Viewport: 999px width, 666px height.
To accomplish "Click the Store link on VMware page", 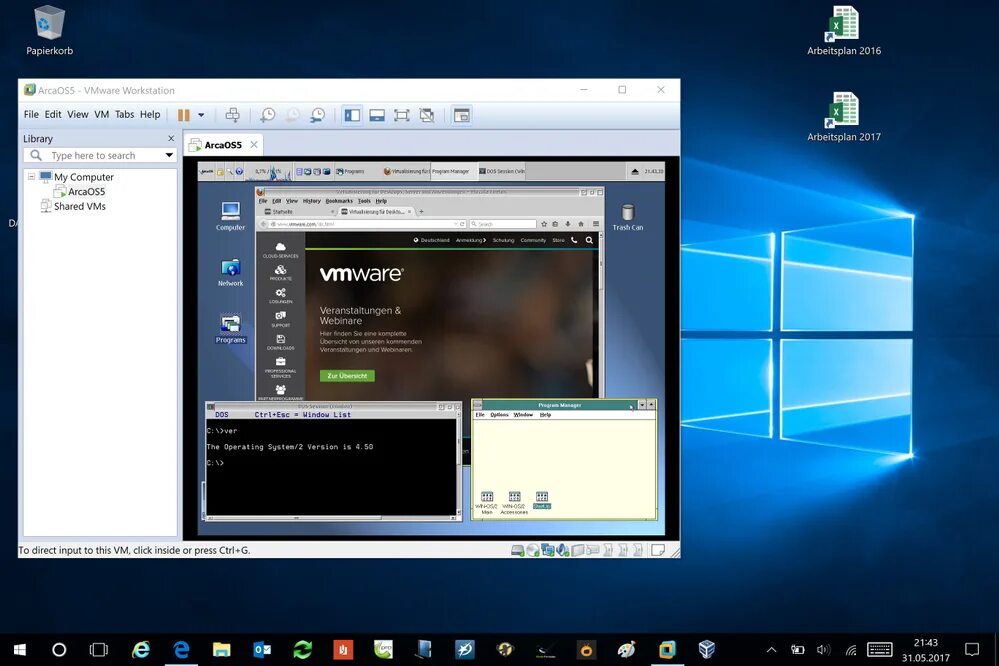I will 558,240.
